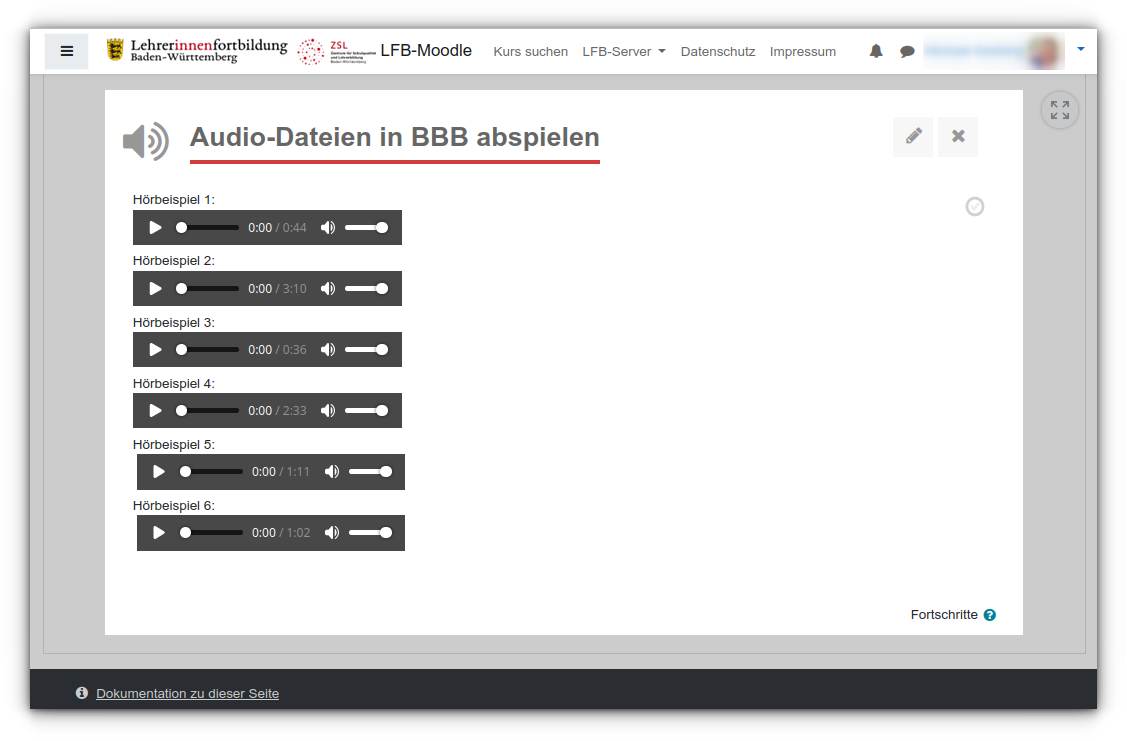The image size is (1127, 741).
Task: Open Dokumentation zu dieser Seite link
Action: (187, 693)
